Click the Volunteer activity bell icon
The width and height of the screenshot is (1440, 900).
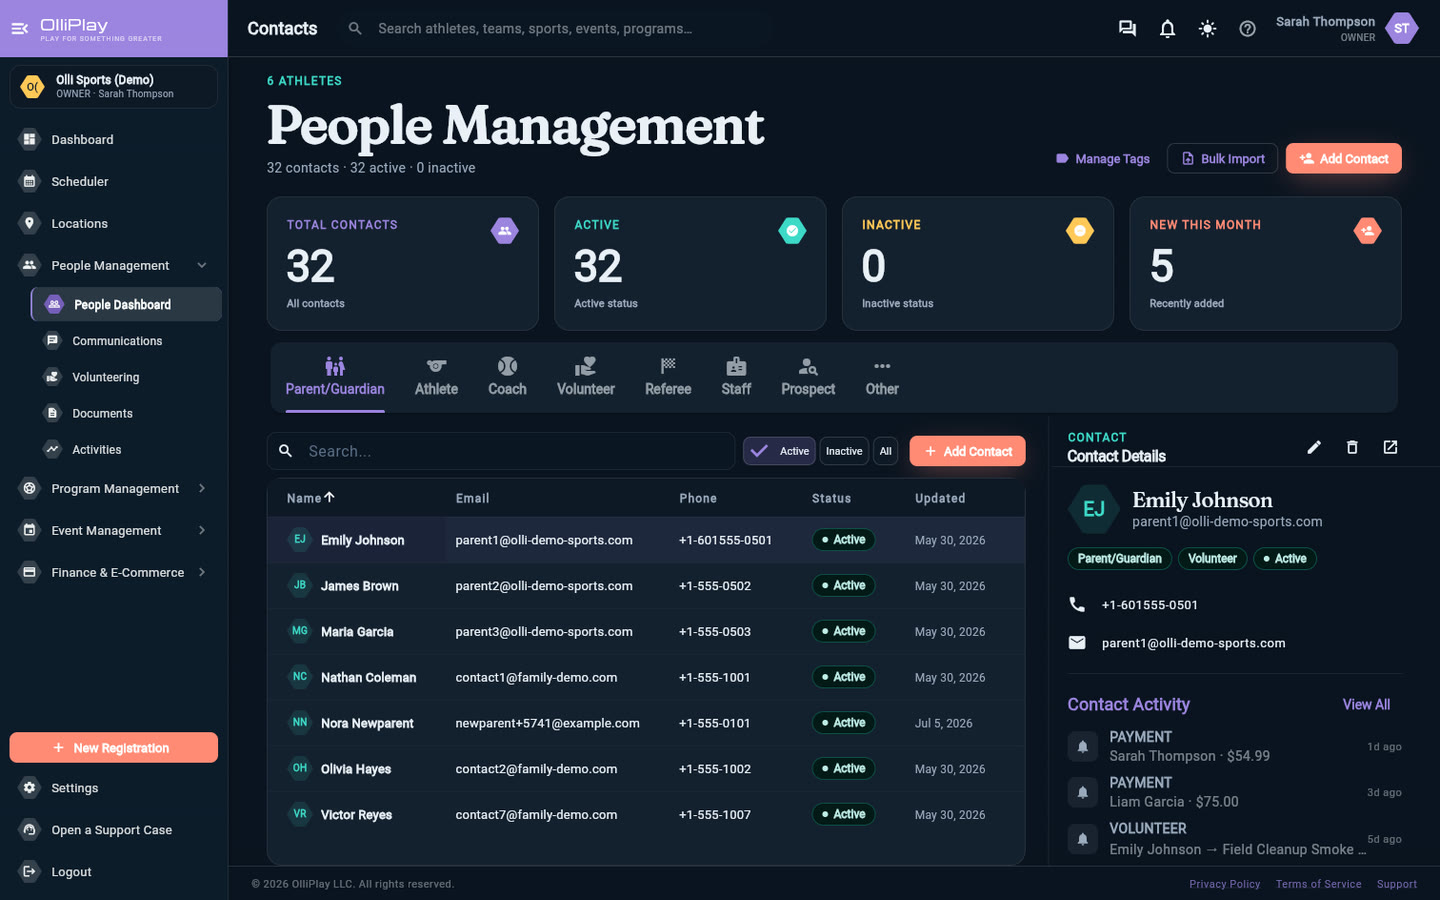tap(1082, 838)
